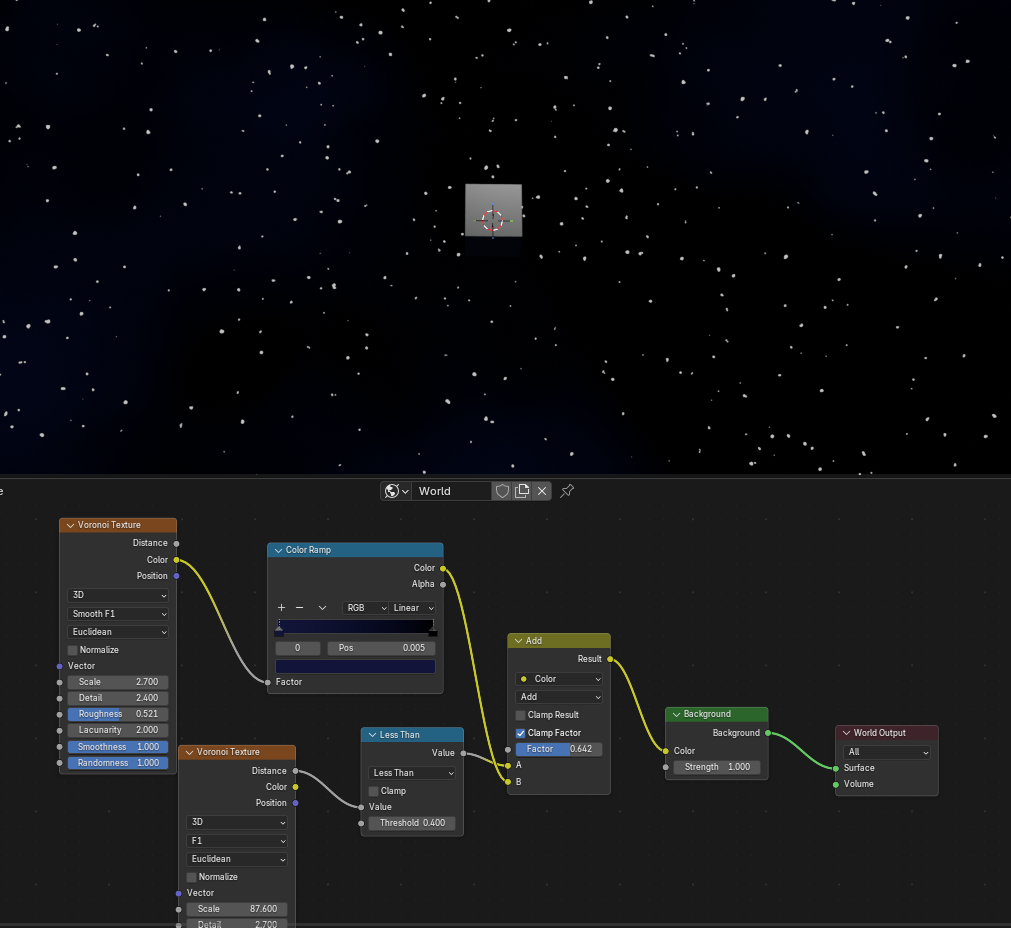Click the Color Ramp stop color swatch
1011x928 pixels.
355,666
